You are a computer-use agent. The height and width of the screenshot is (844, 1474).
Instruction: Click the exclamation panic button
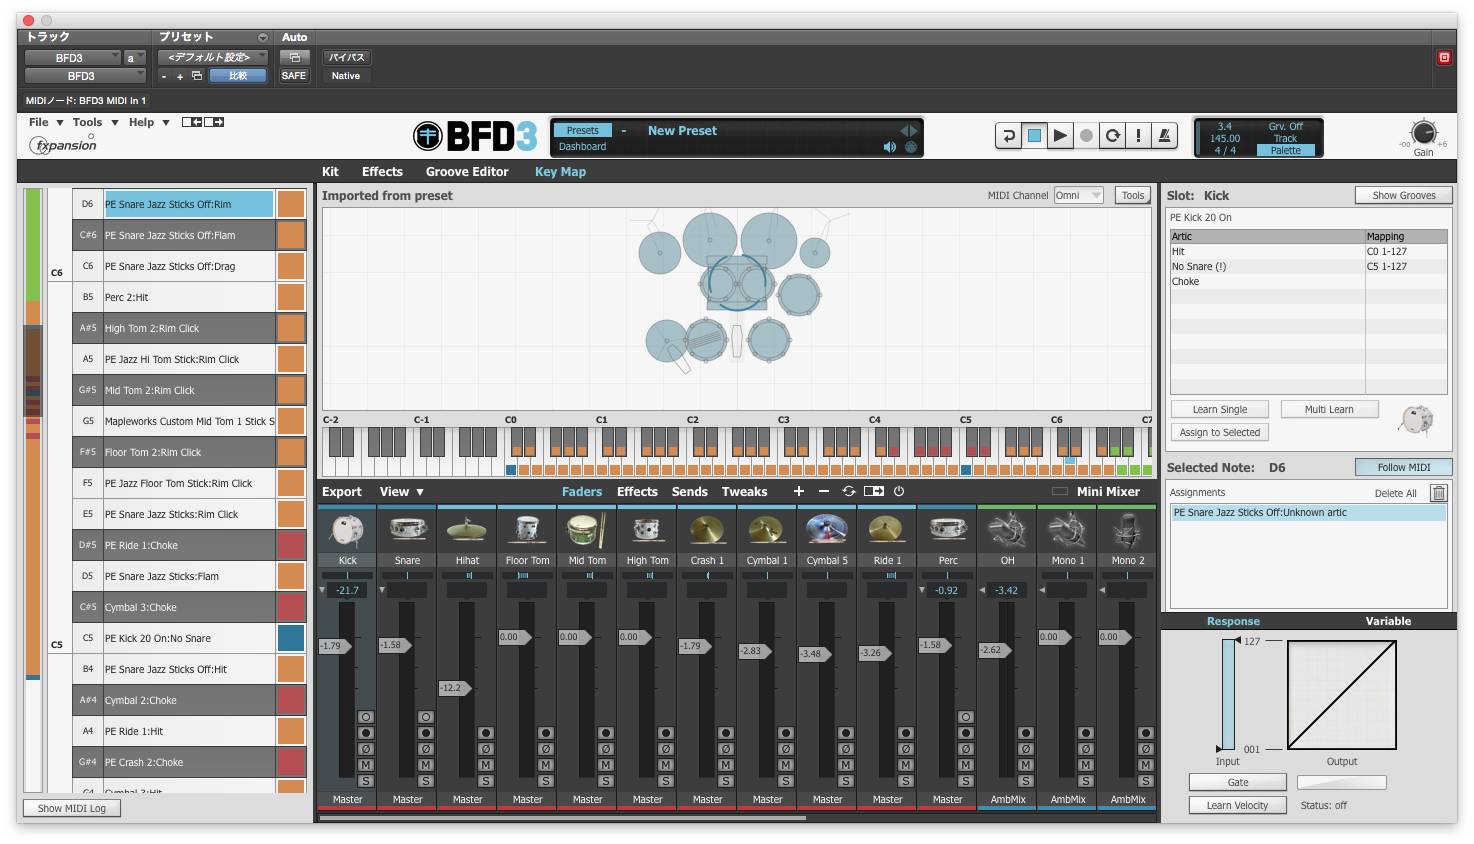1138,136
